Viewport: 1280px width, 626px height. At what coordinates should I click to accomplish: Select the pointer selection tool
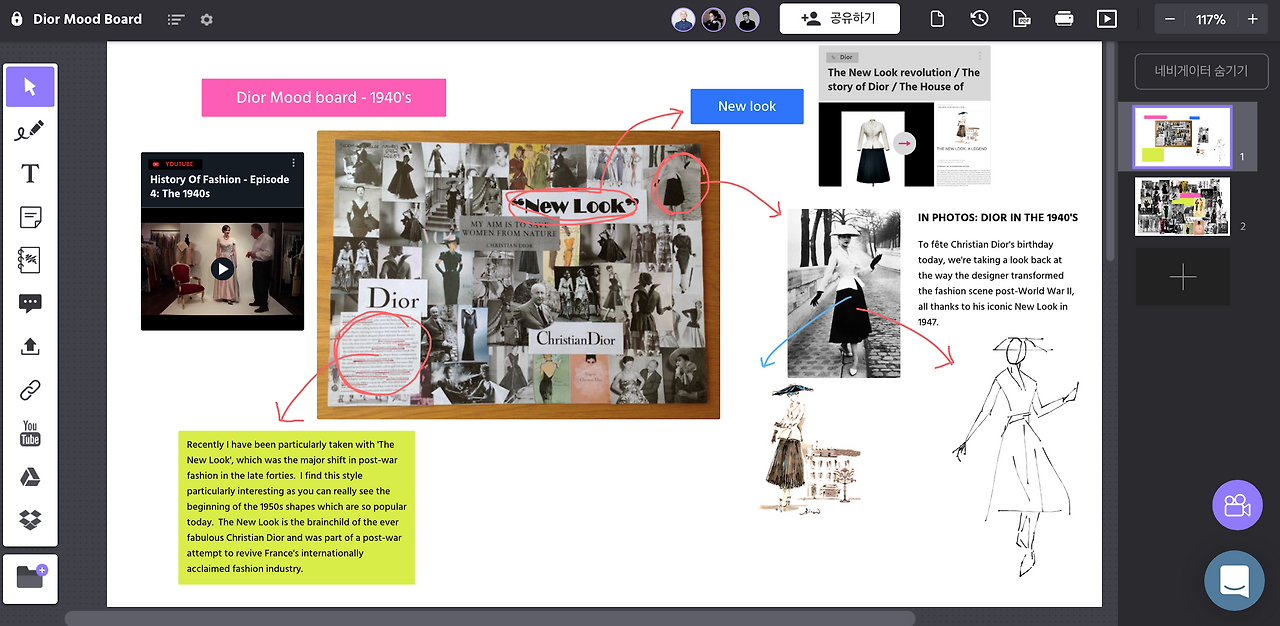(x=30, y=87)
